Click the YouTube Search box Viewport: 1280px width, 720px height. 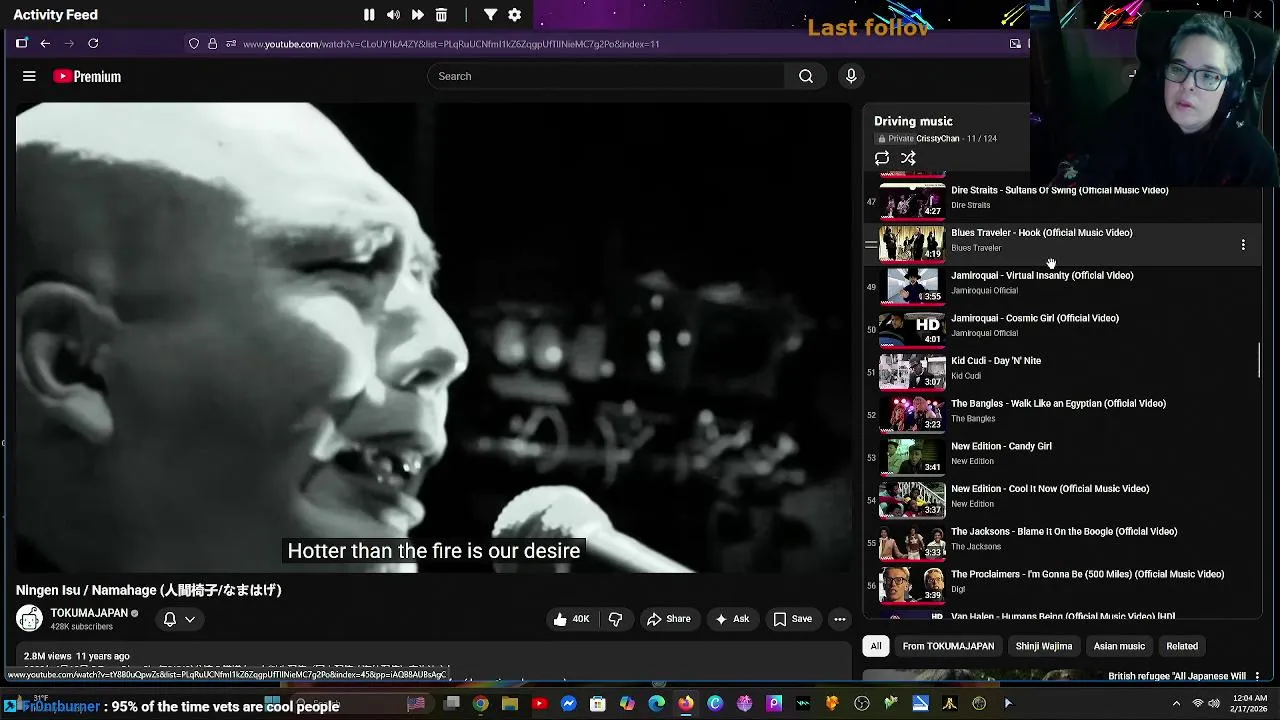point(607,76)
